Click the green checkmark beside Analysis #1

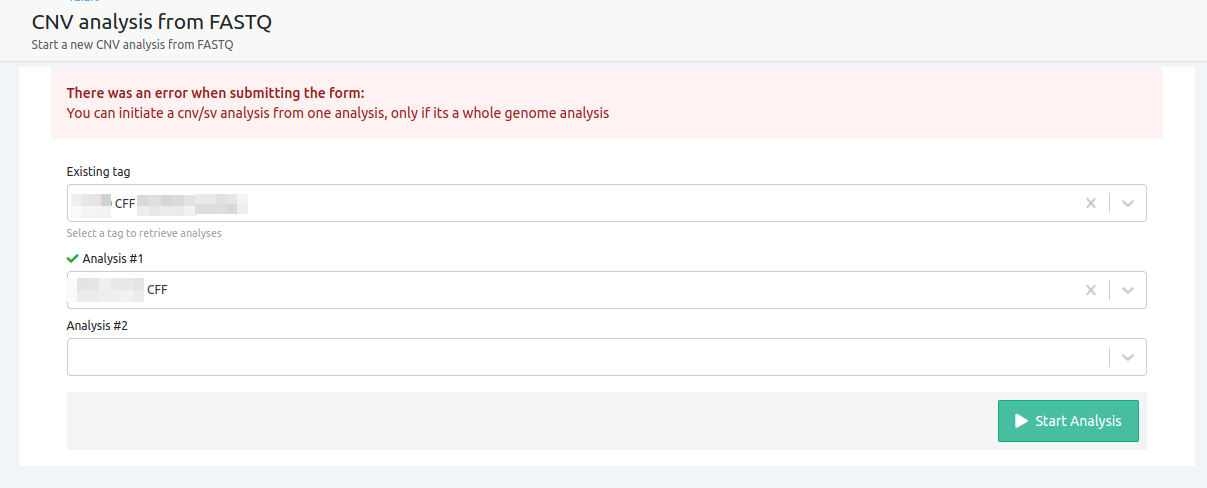click(x=72, y=258)
